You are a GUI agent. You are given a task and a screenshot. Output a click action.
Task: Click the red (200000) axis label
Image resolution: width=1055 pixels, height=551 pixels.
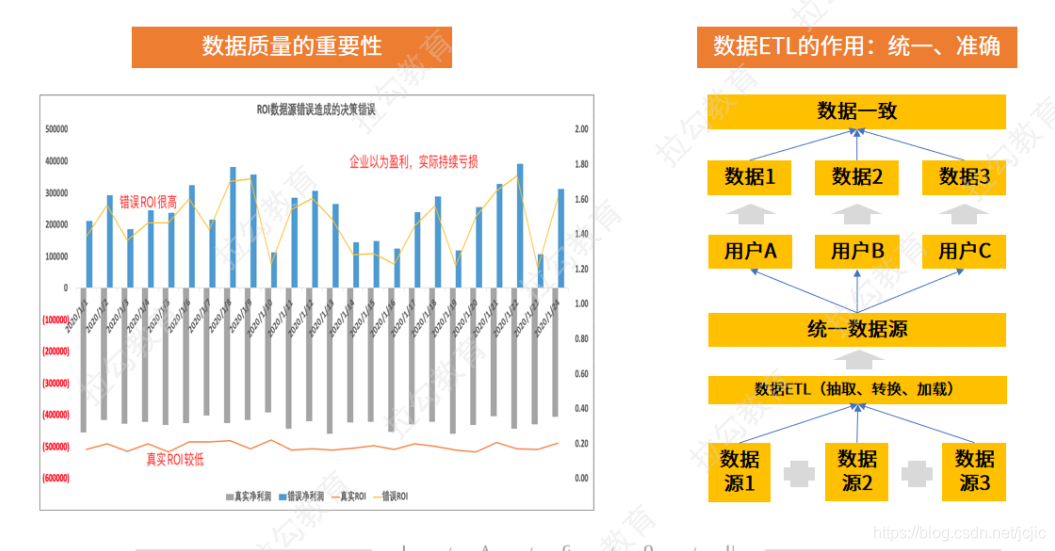point(56,351)
